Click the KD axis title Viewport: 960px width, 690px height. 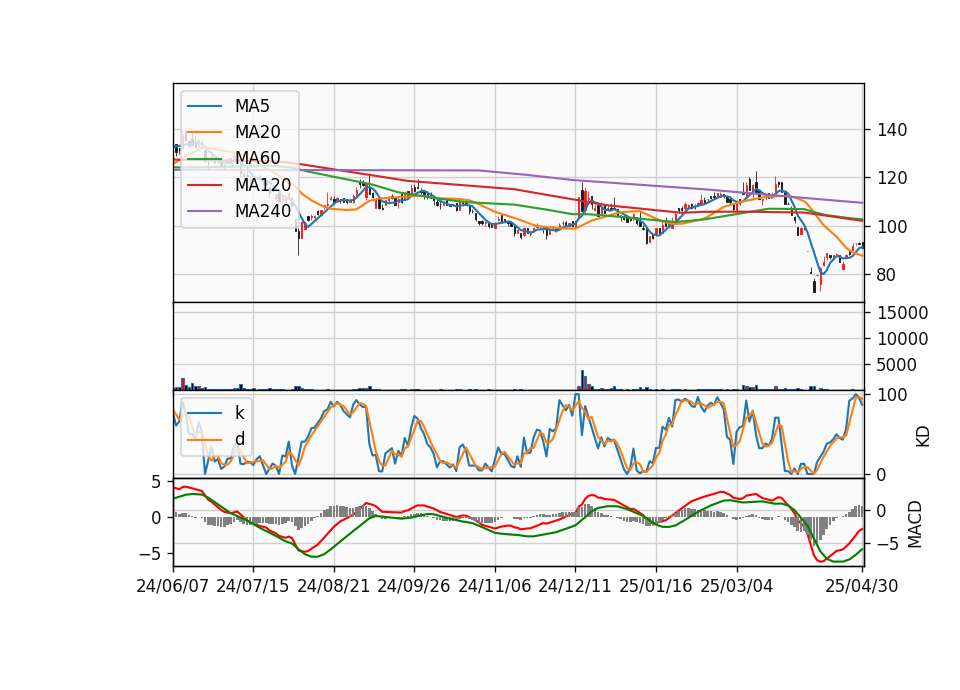point(923,437)
